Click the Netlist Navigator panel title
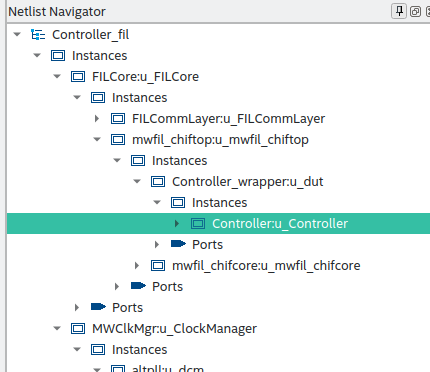430x372 pixels. [57, 12]
